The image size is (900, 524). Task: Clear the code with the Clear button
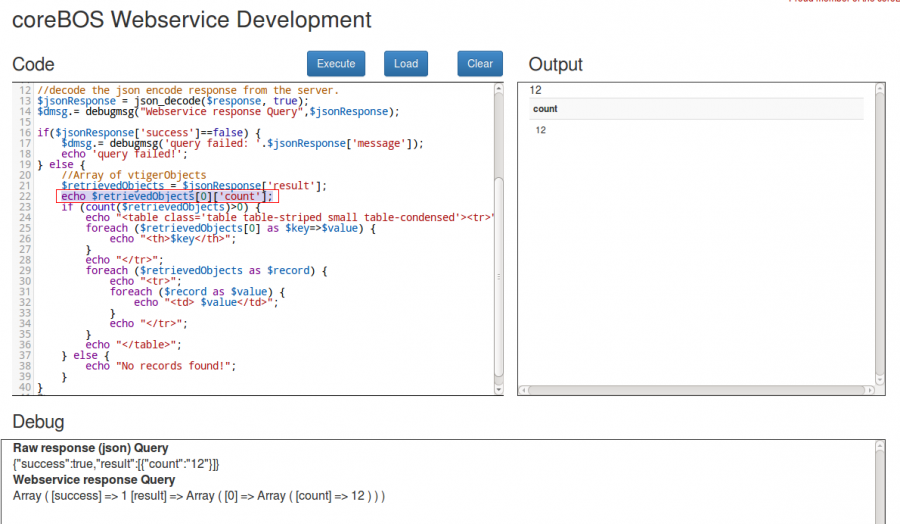(480, 64)
